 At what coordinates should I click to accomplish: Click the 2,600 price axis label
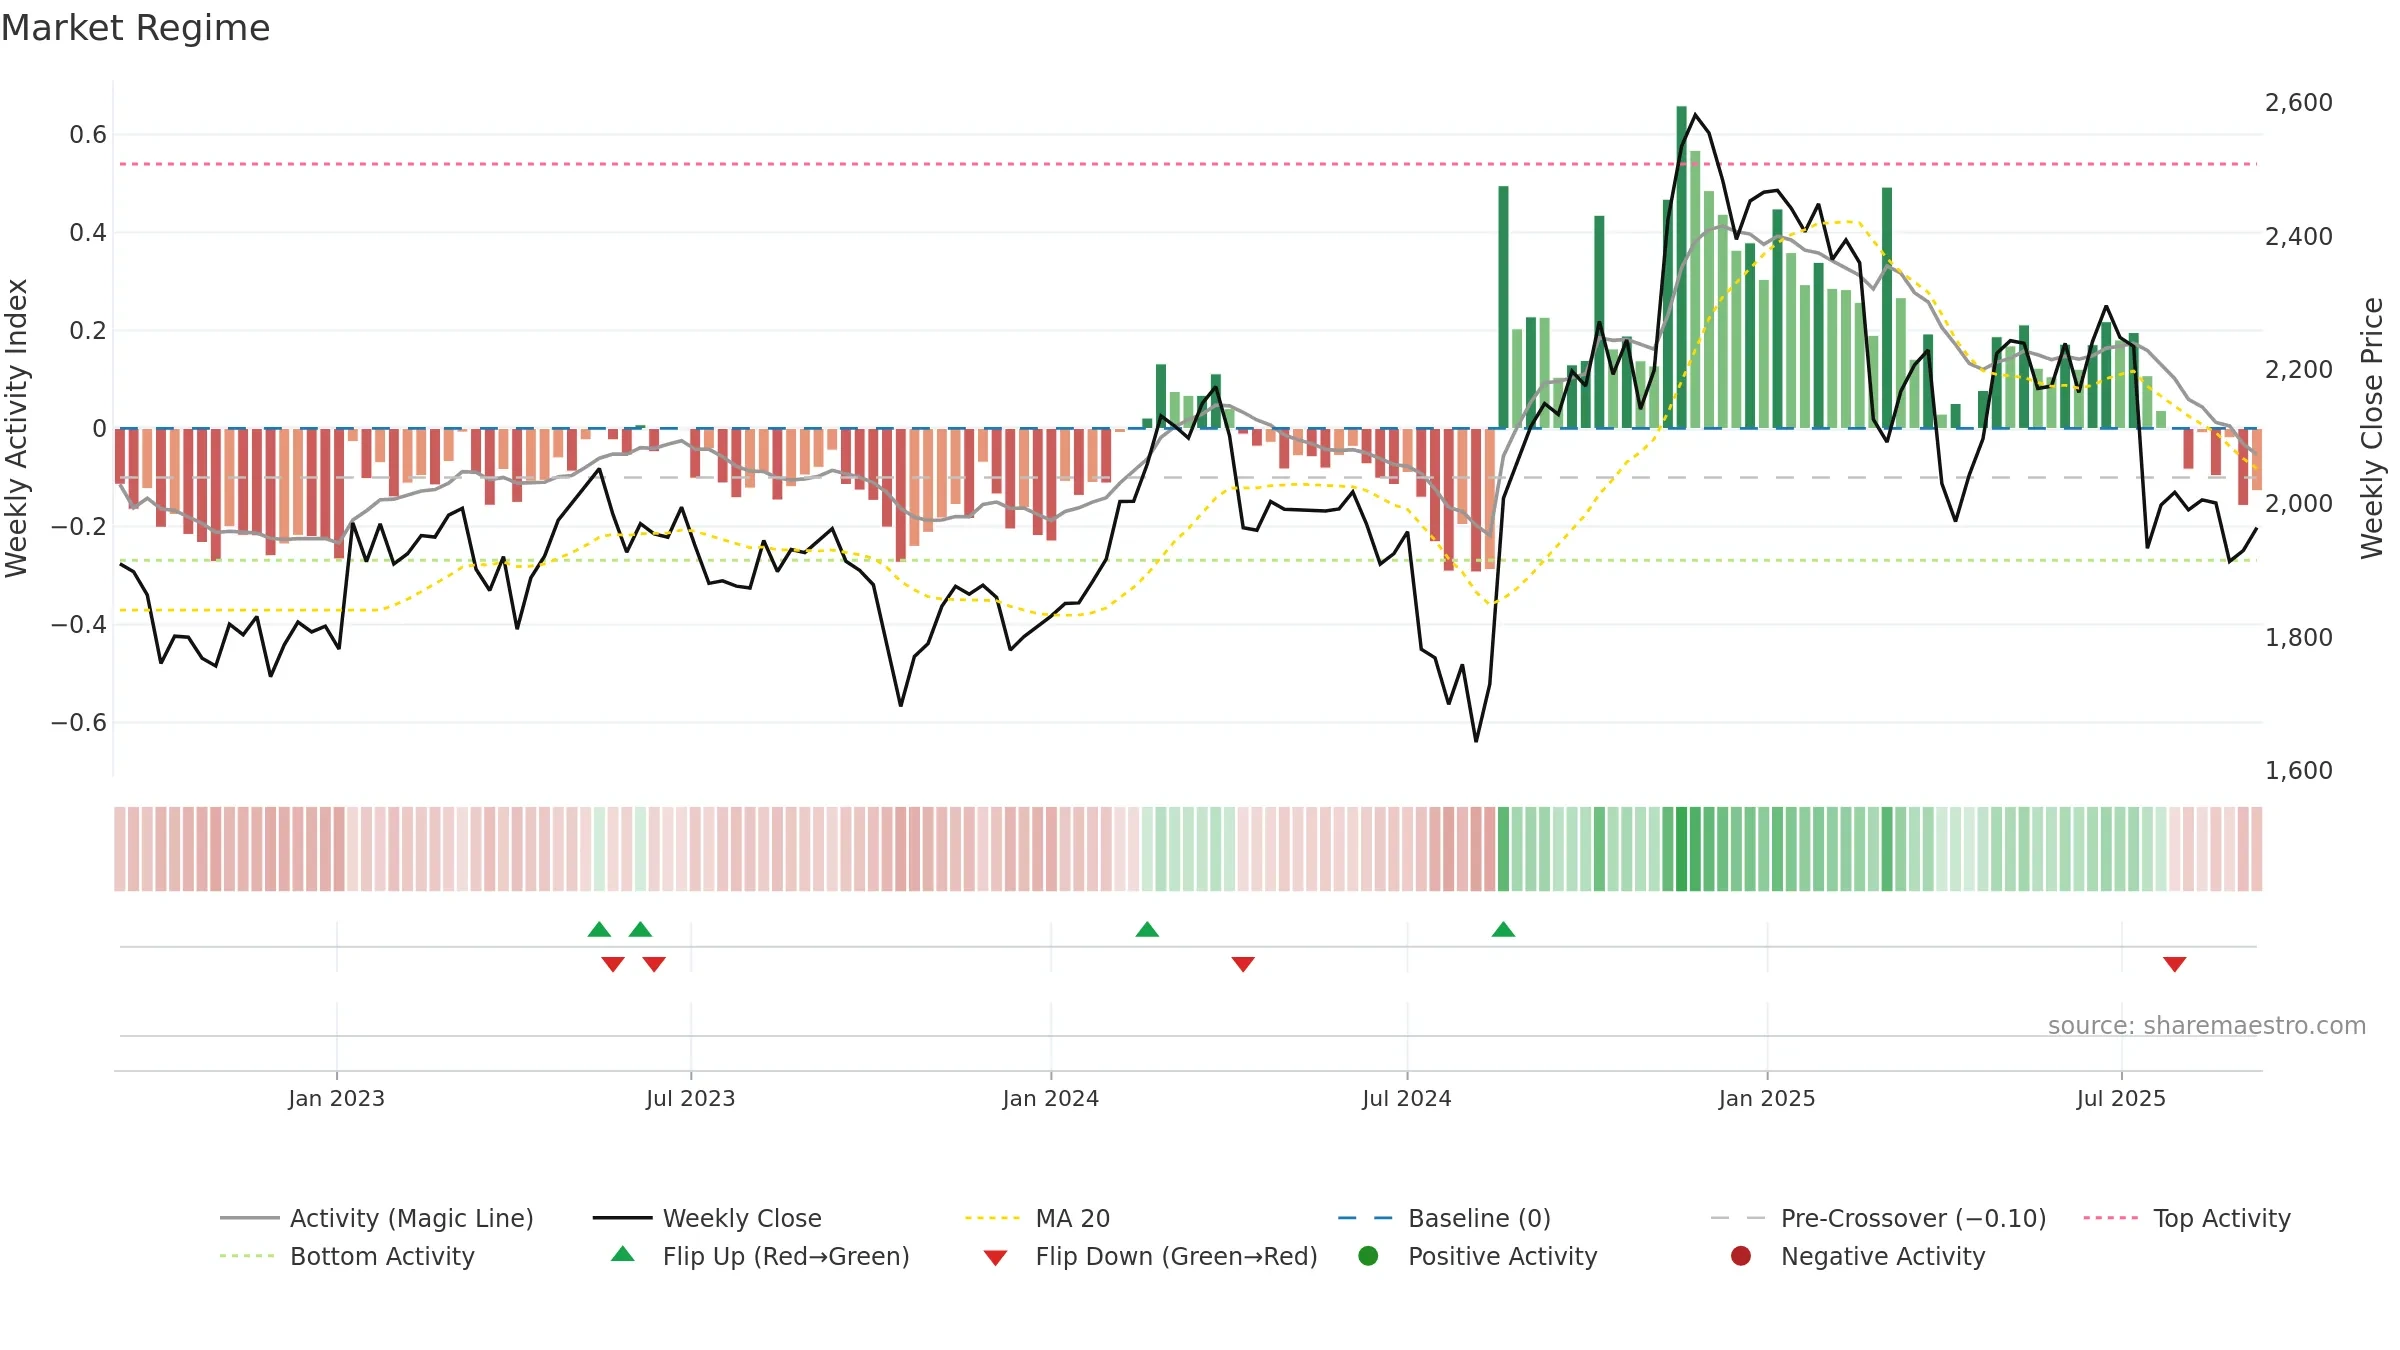click(2298, 102)
